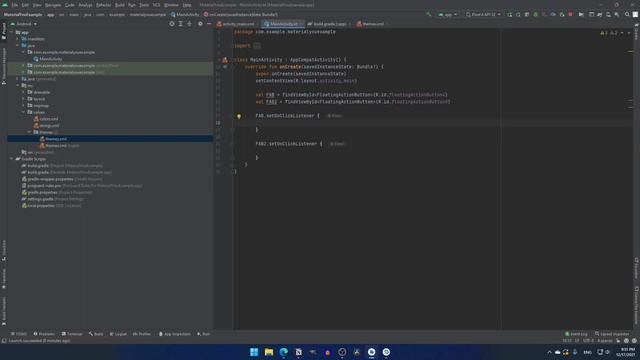Click the red Stop button
This screenshot has width=640, height=360.
point(571,15)
